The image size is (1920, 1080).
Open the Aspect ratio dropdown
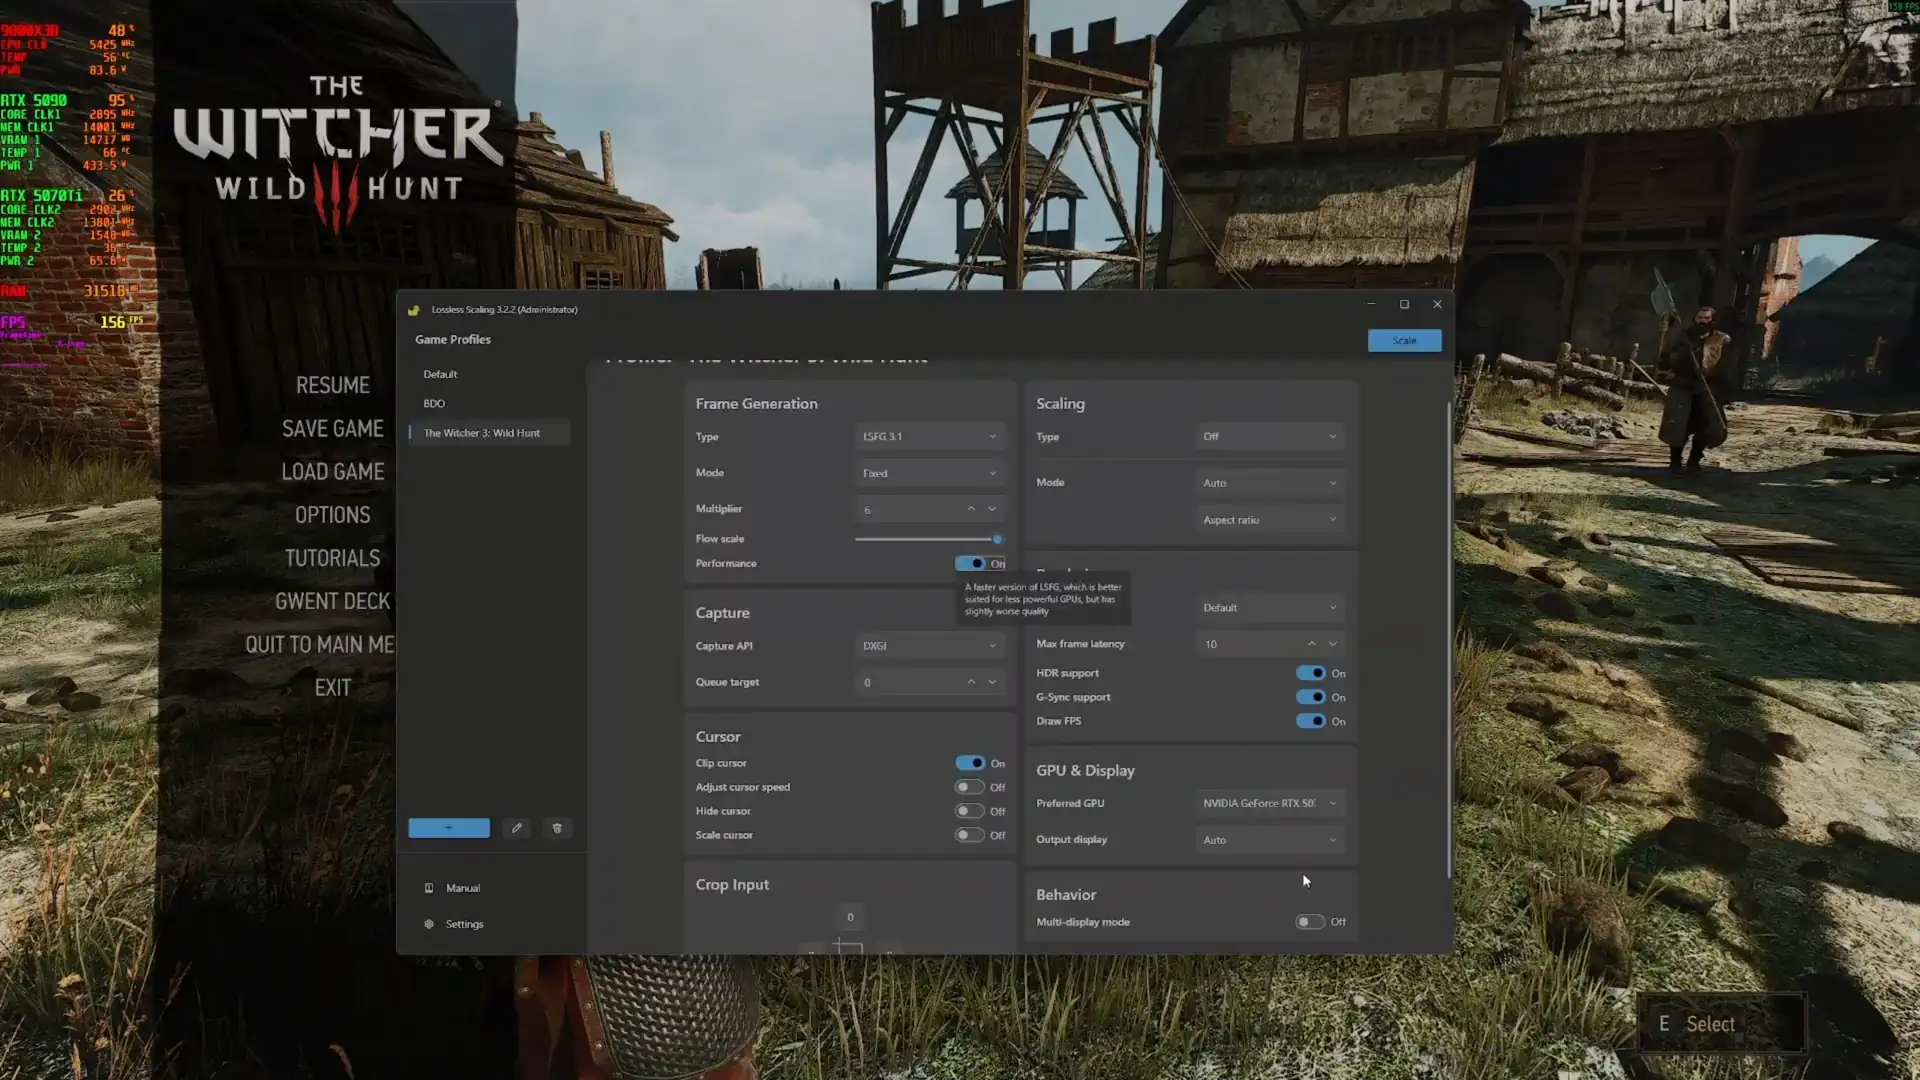pyautogui.click(x=1270, y=520)
